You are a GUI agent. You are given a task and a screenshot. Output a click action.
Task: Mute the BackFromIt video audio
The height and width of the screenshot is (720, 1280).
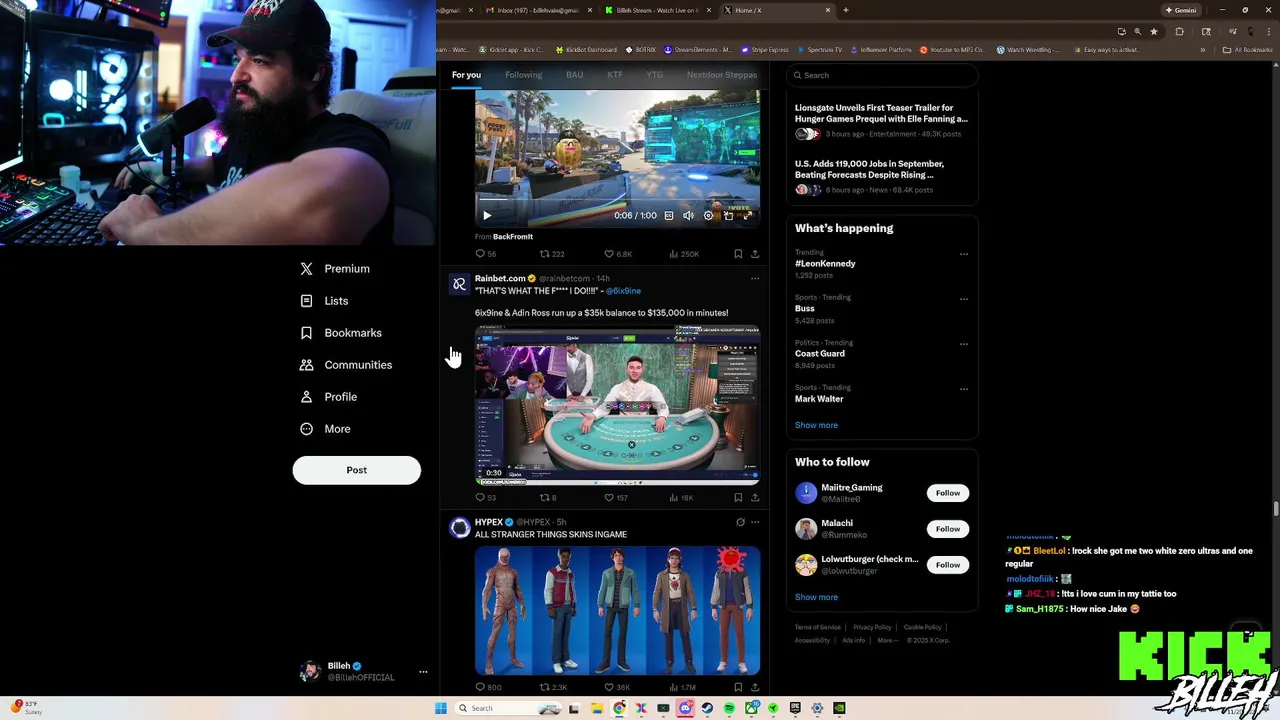(x=688, y=216)
